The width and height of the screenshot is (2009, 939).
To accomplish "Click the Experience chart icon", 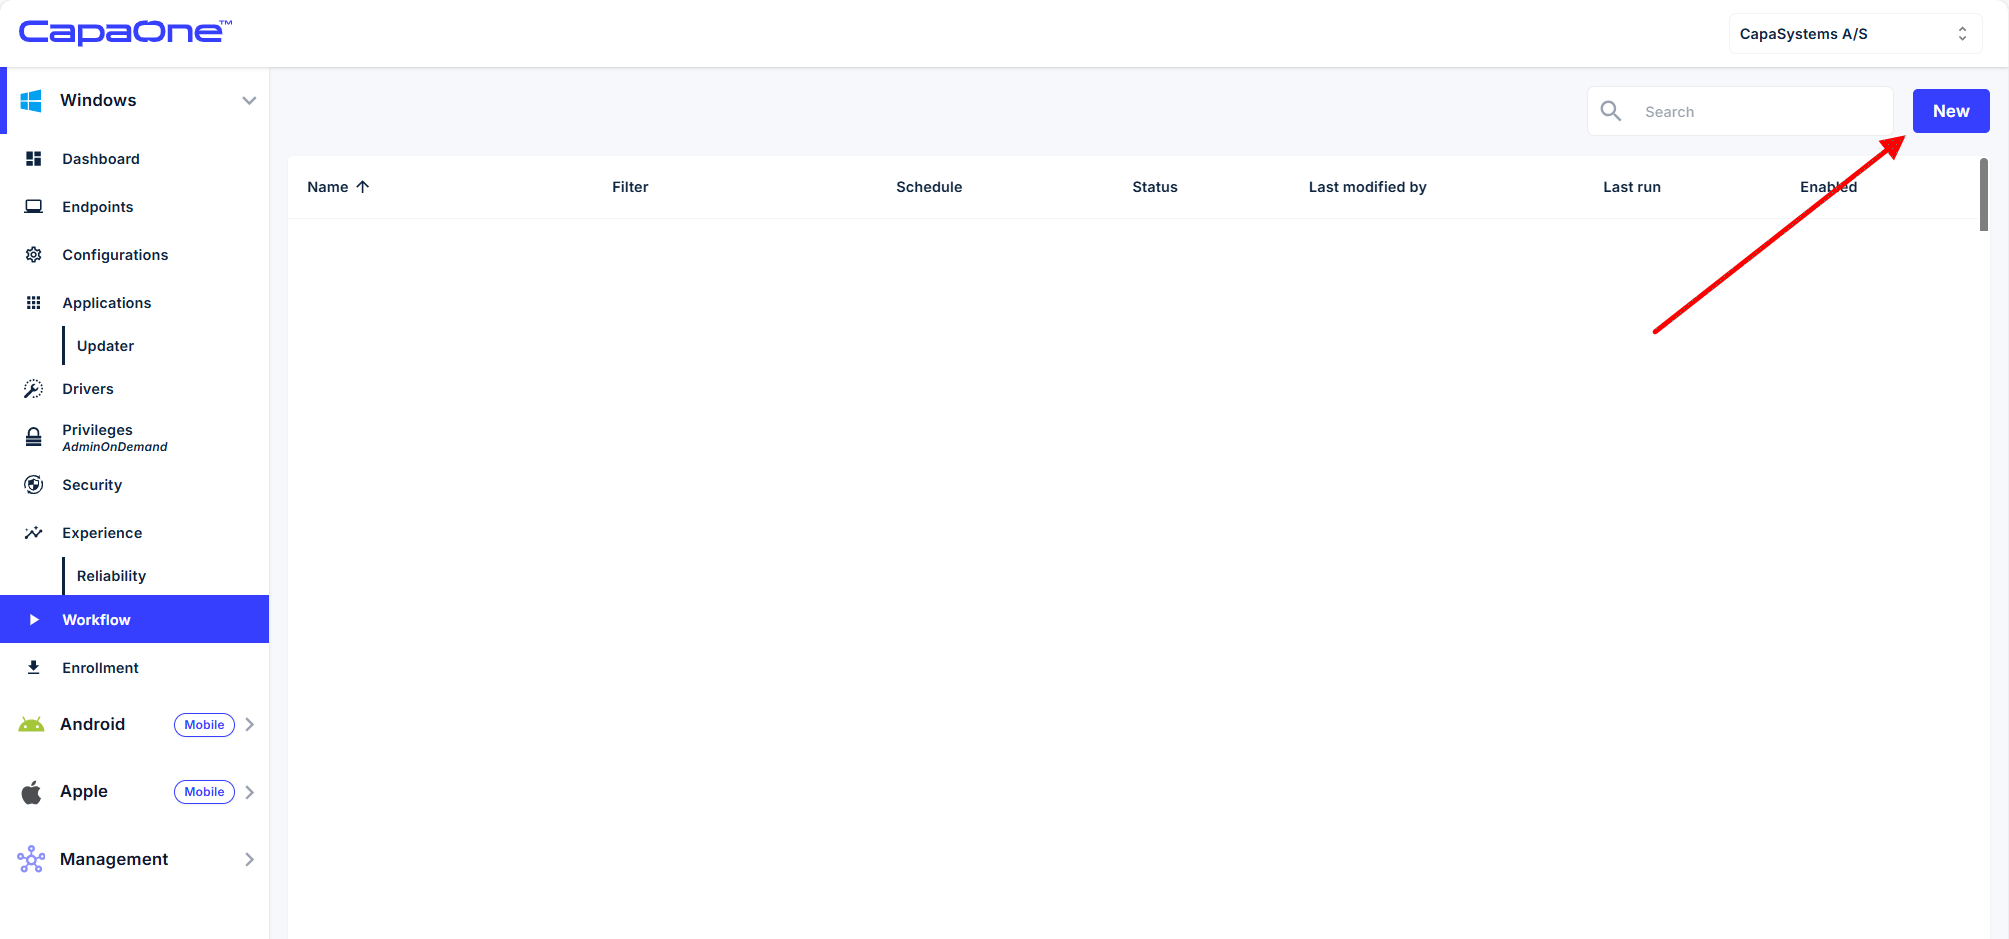I will pos(33,533).
